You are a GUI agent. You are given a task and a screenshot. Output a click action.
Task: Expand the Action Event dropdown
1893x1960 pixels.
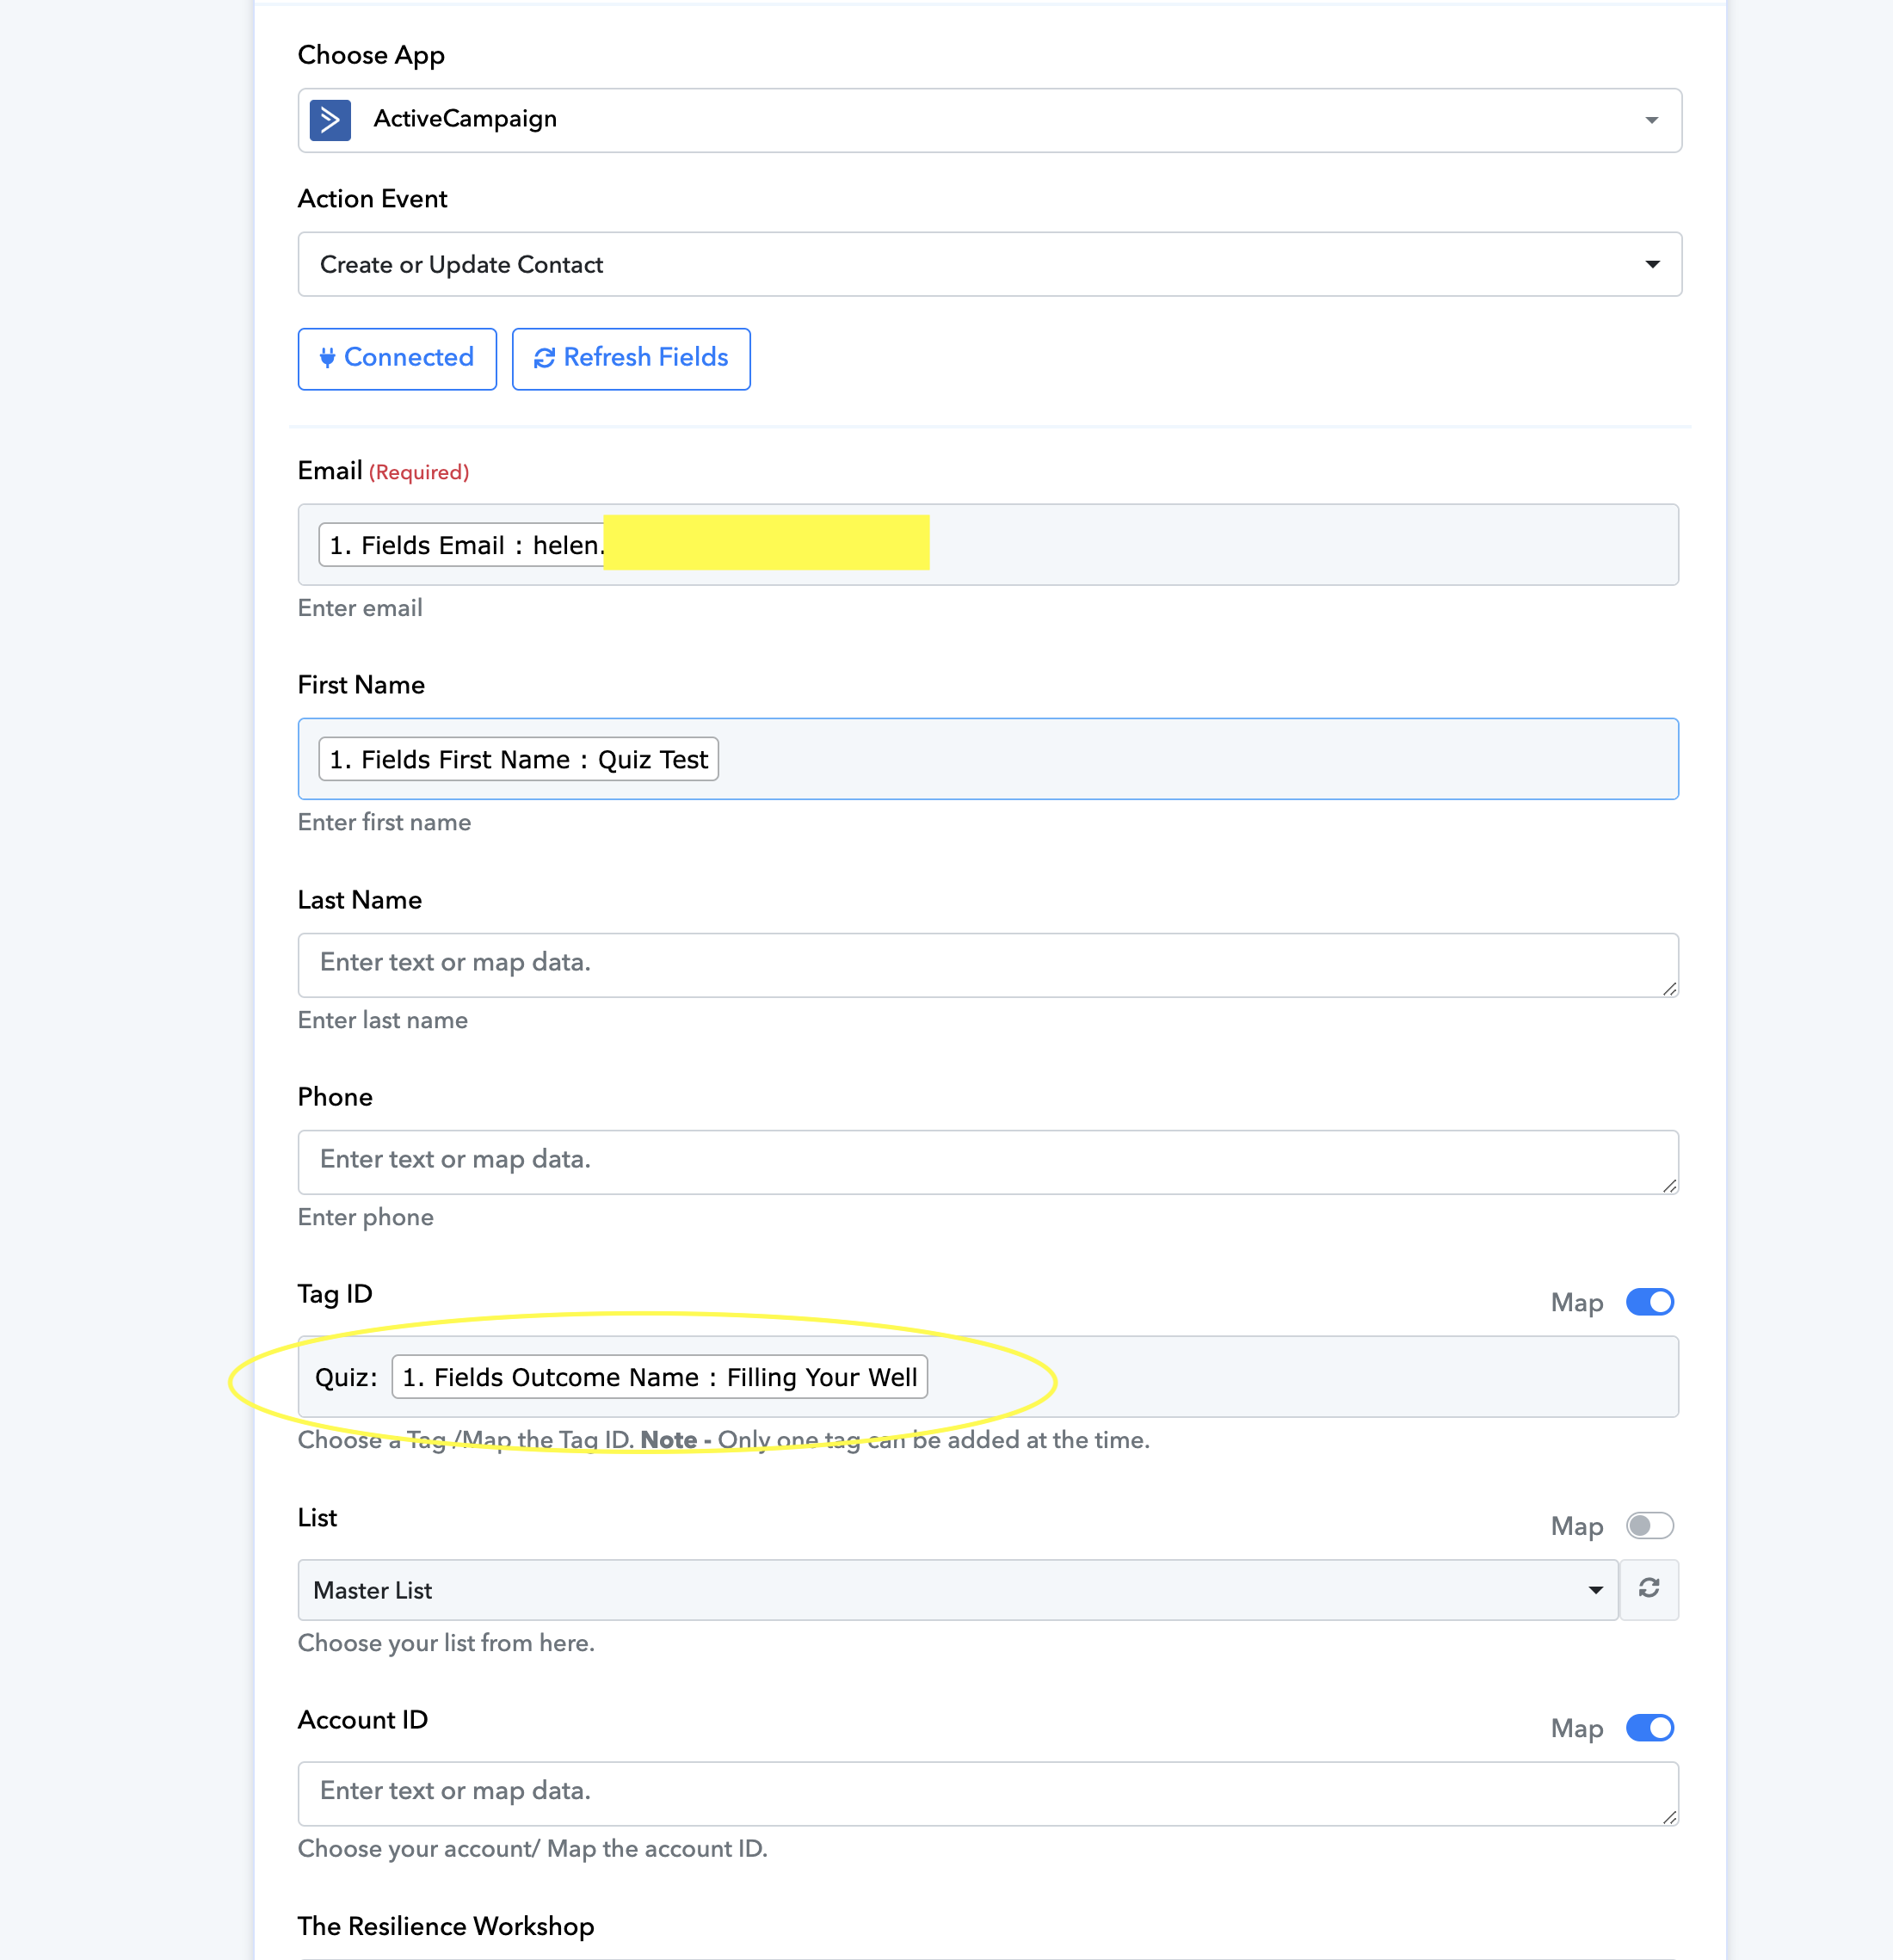click(x=990, y=264)
